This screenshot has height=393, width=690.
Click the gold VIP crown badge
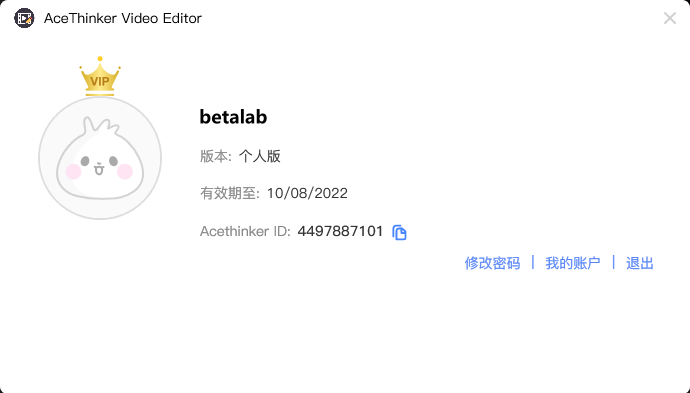coord(100,76)
